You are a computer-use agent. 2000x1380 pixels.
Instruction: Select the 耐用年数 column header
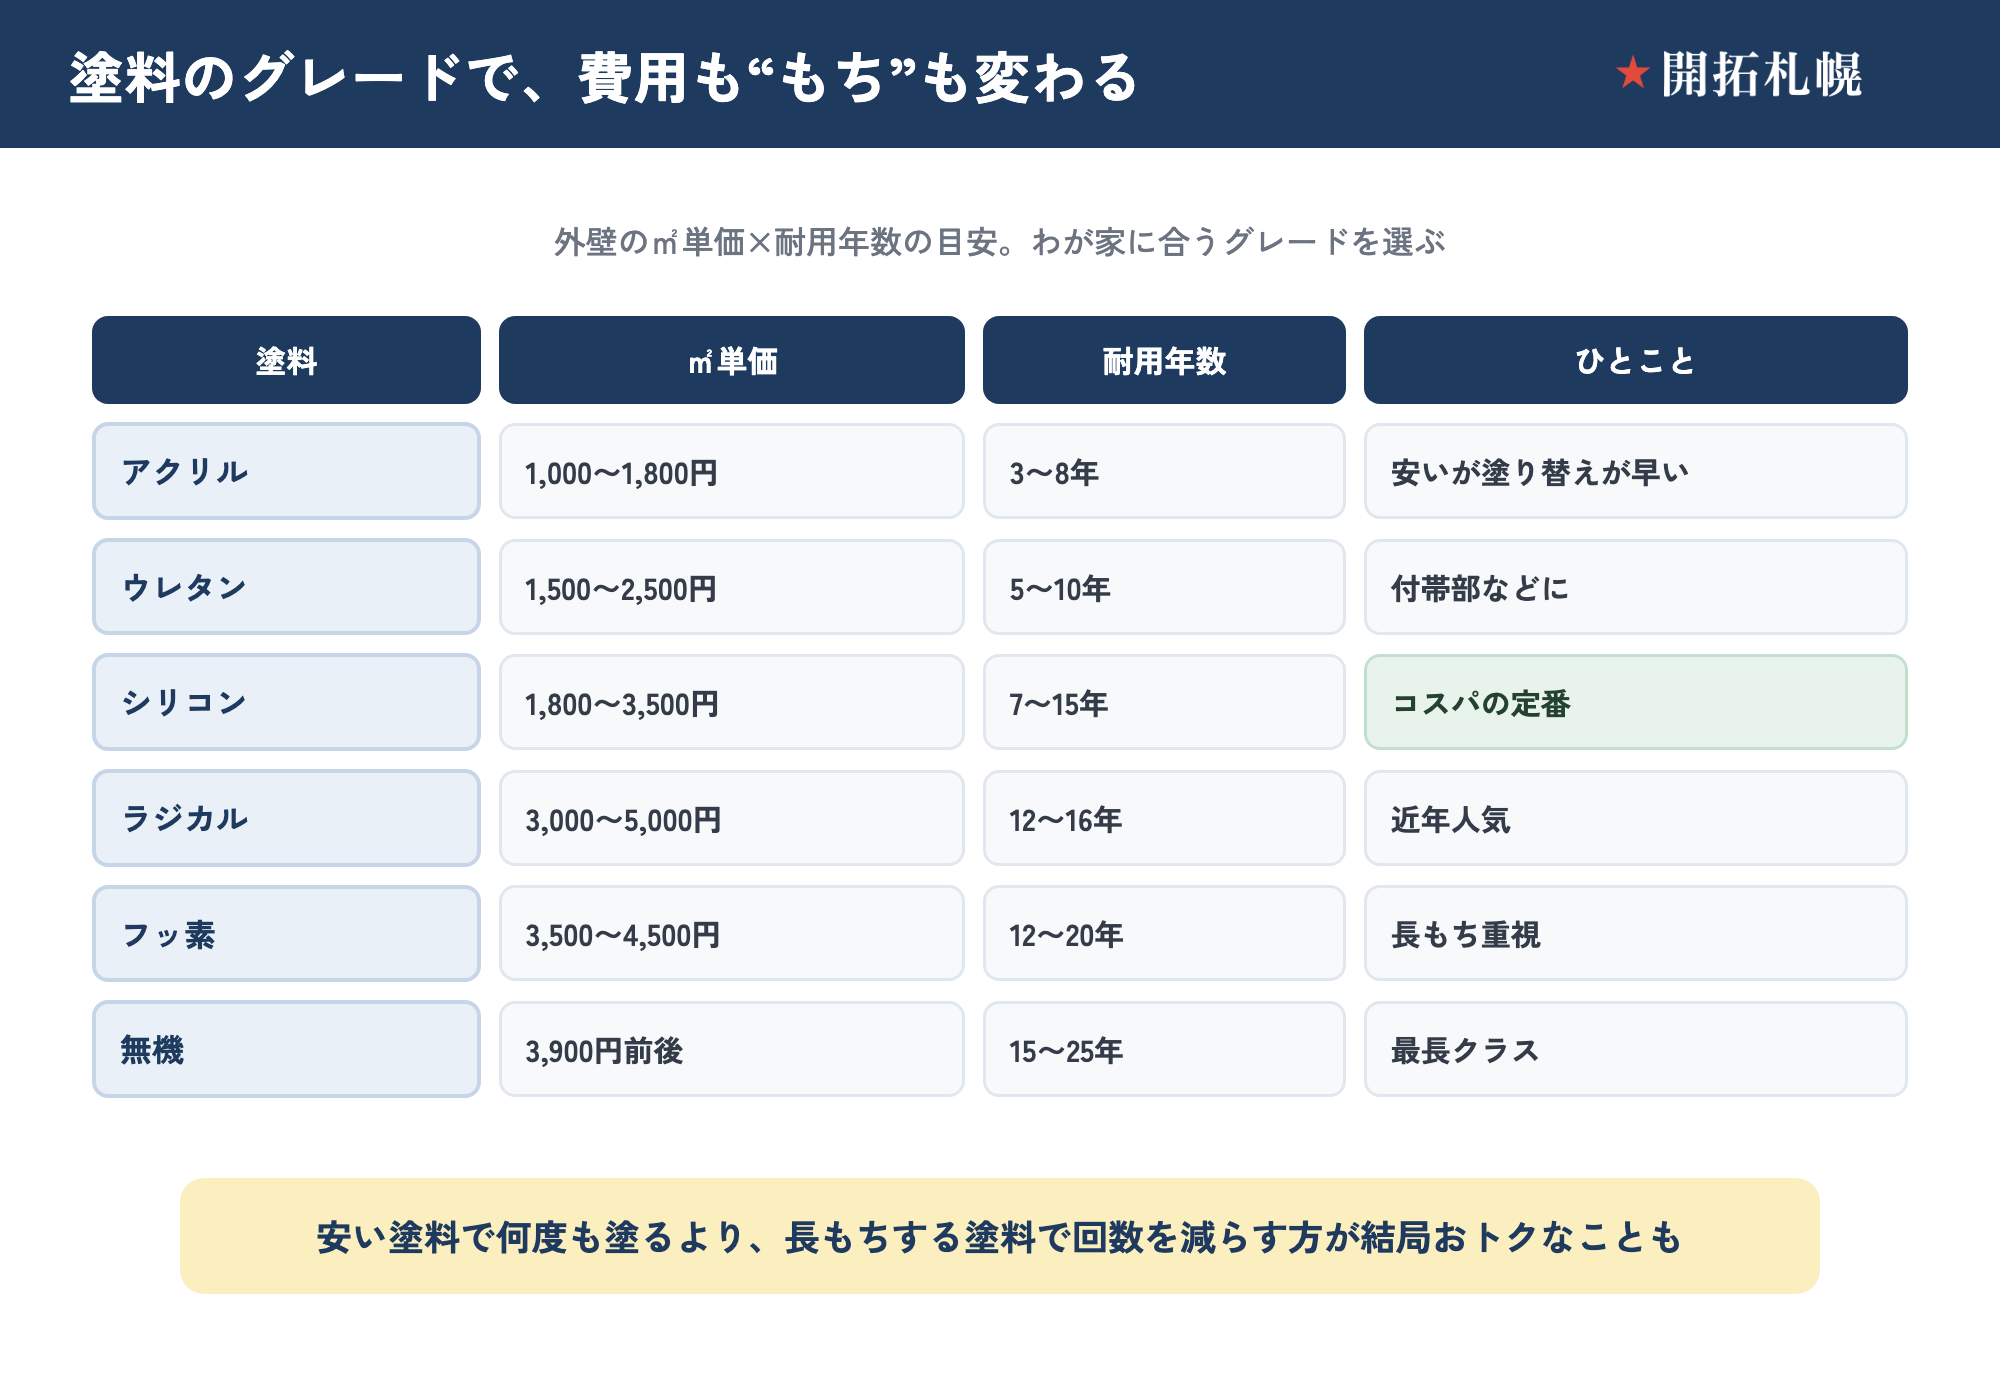click(1164, 360)
